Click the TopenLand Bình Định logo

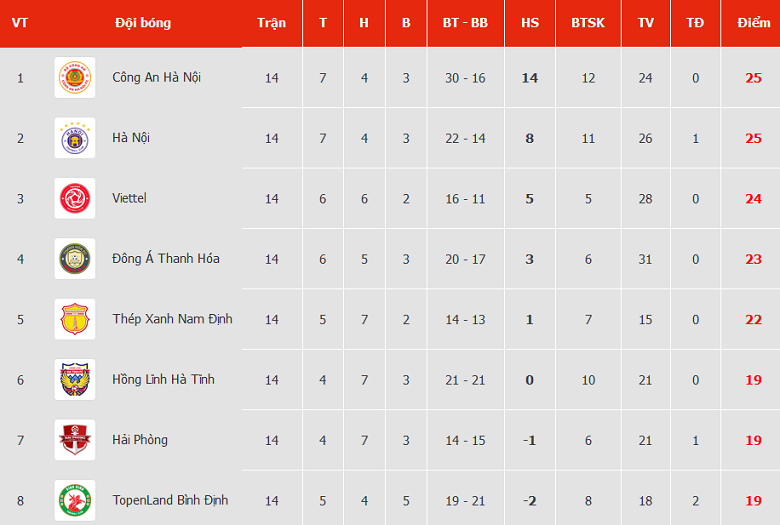pyautogui.click(x=75, y=500)
